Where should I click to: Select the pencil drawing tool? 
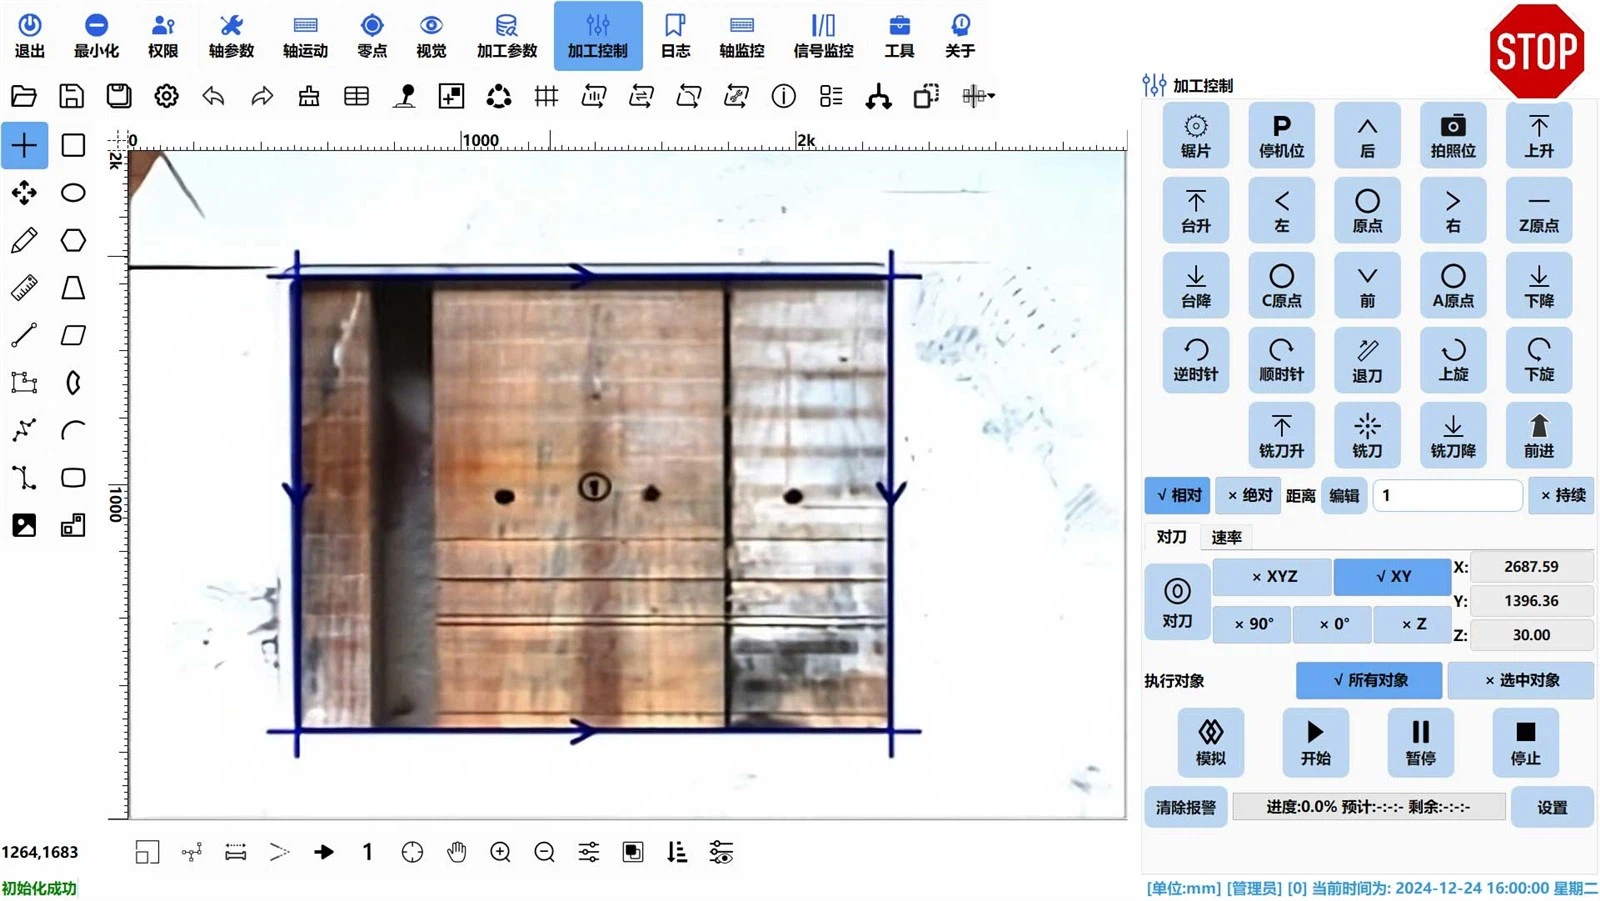24,240
